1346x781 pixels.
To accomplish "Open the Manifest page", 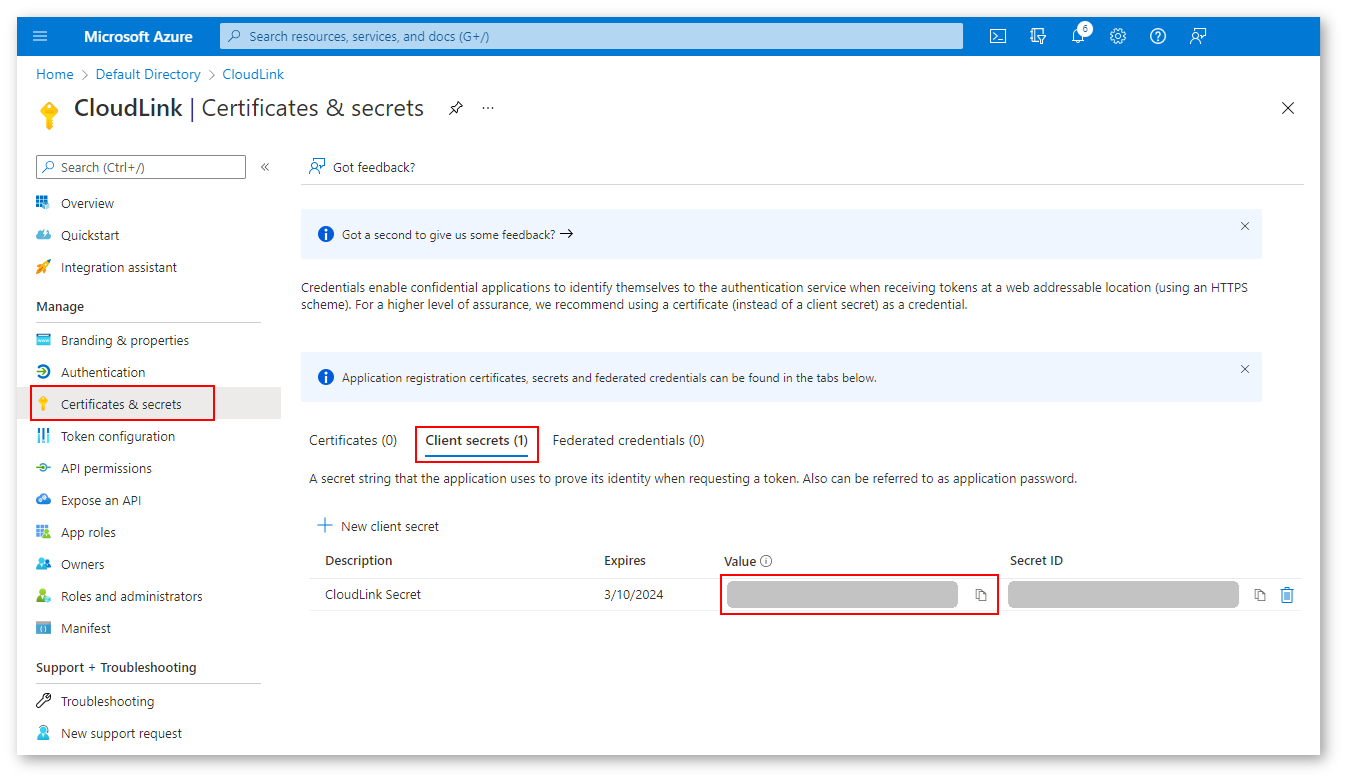I will tap(86, 628).
